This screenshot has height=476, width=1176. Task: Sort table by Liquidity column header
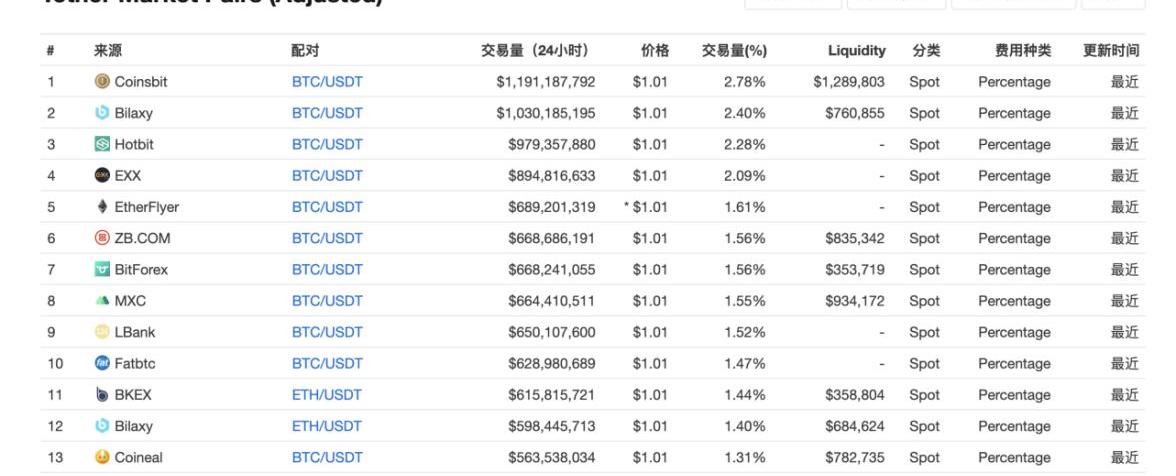[856, 51]
